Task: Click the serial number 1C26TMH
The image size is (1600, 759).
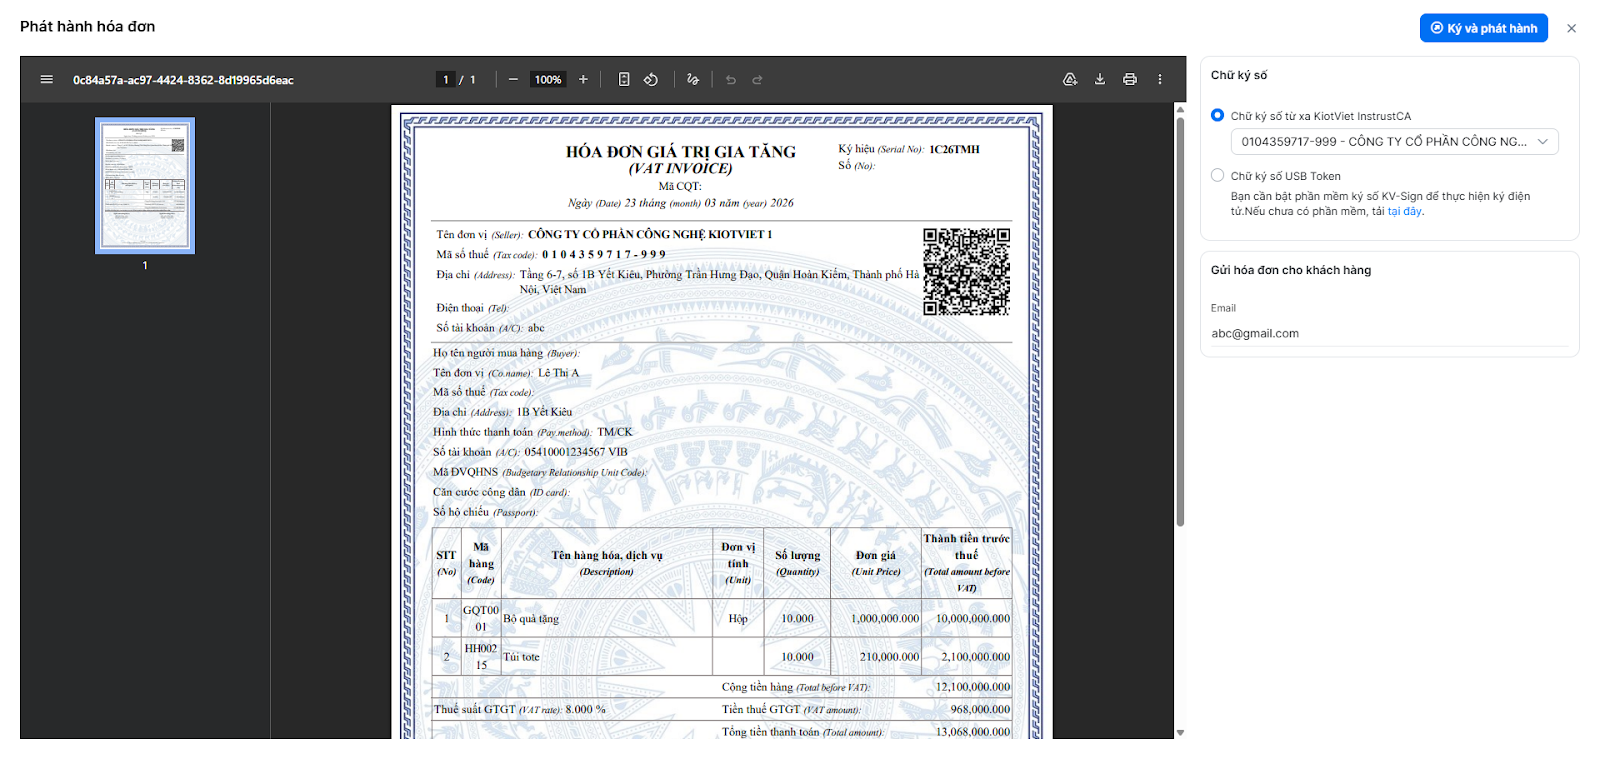Action: coord(955,150)
